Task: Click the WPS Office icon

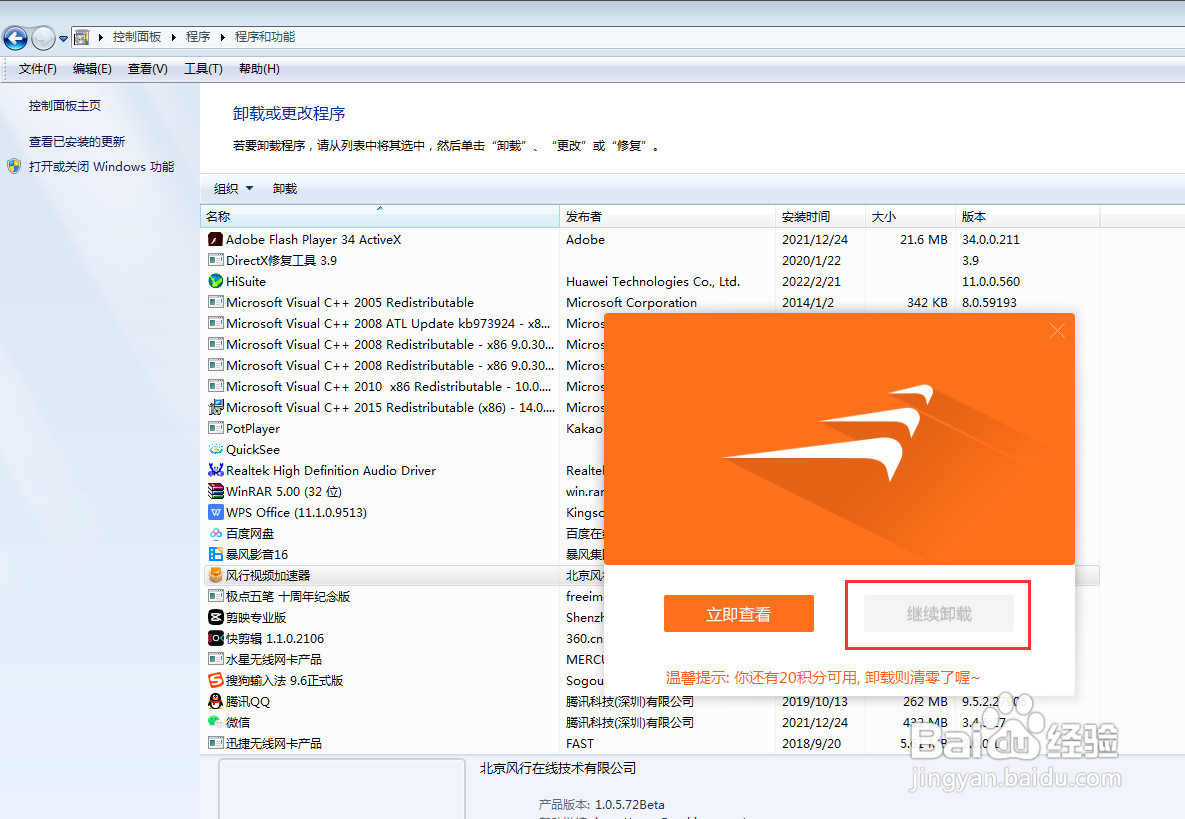Action: 215,512
